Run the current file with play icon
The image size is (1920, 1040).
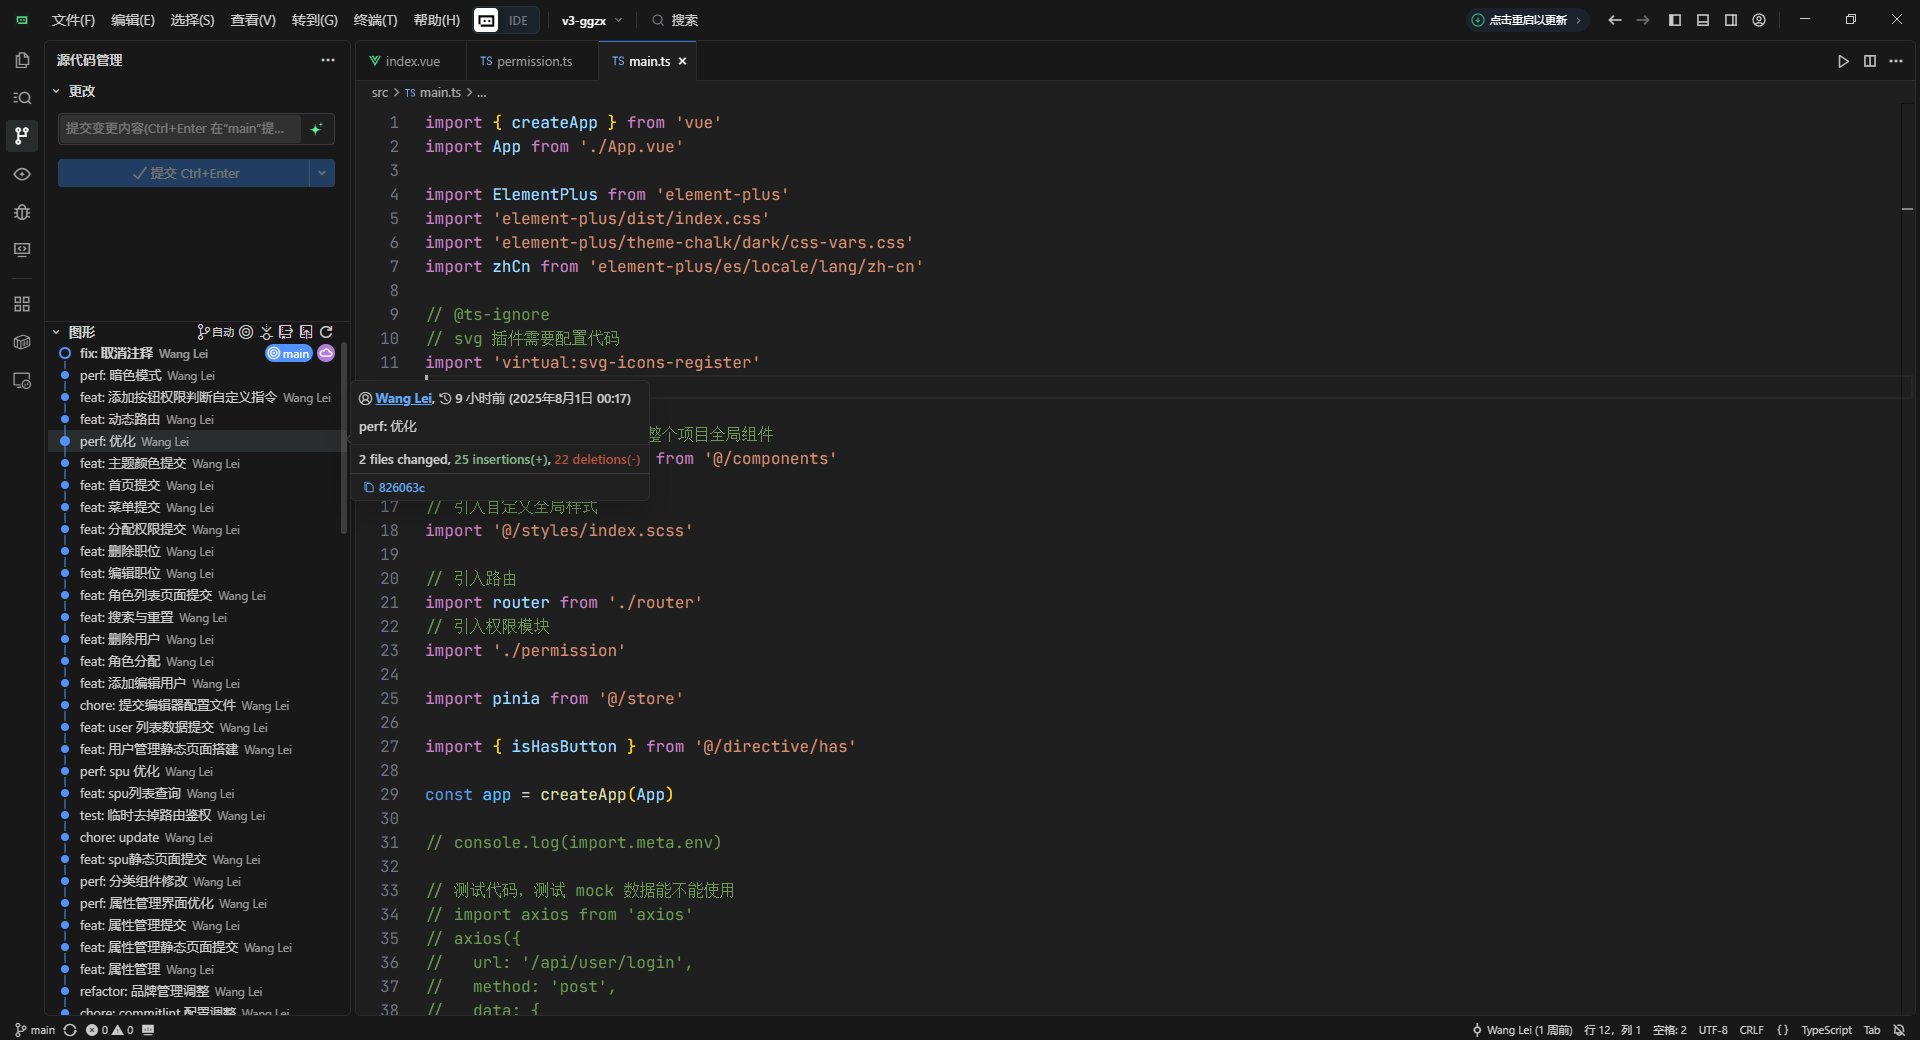tap(1843, 61)
